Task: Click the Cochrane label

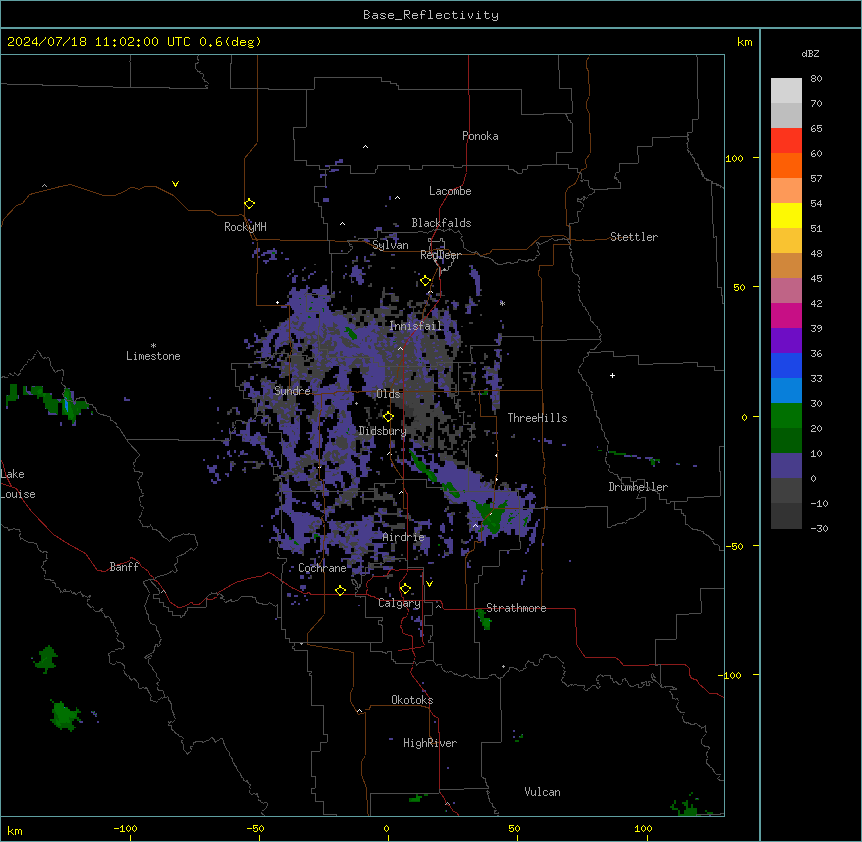Action: tap(322, 568)
